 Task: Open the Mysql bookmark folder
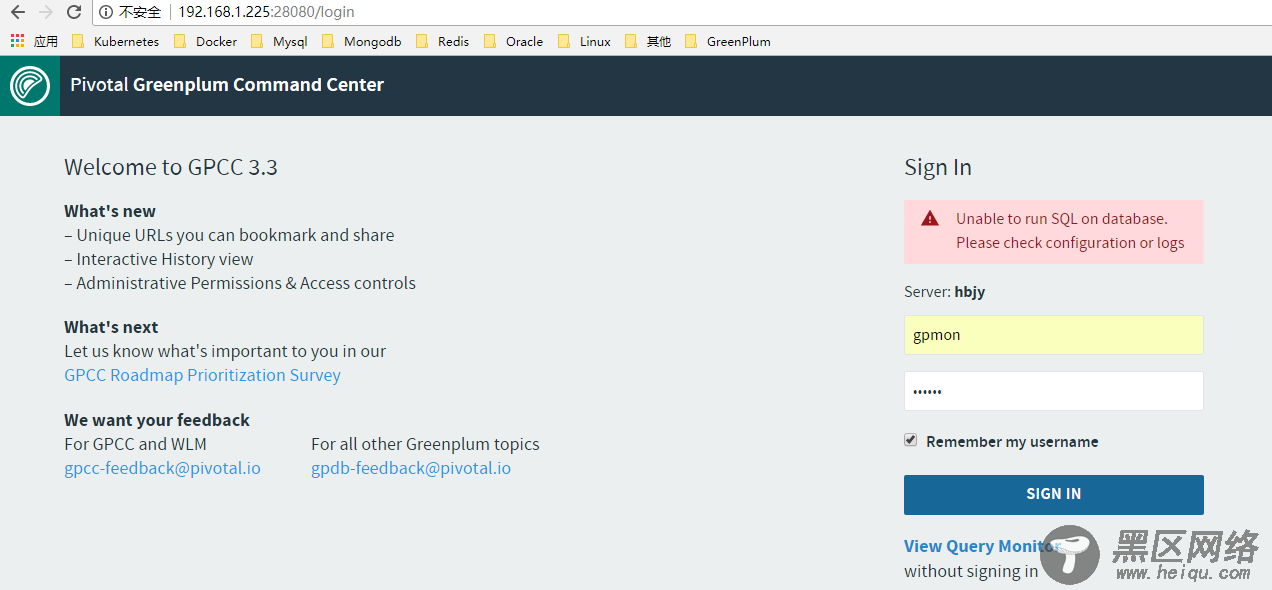(279, 41)
